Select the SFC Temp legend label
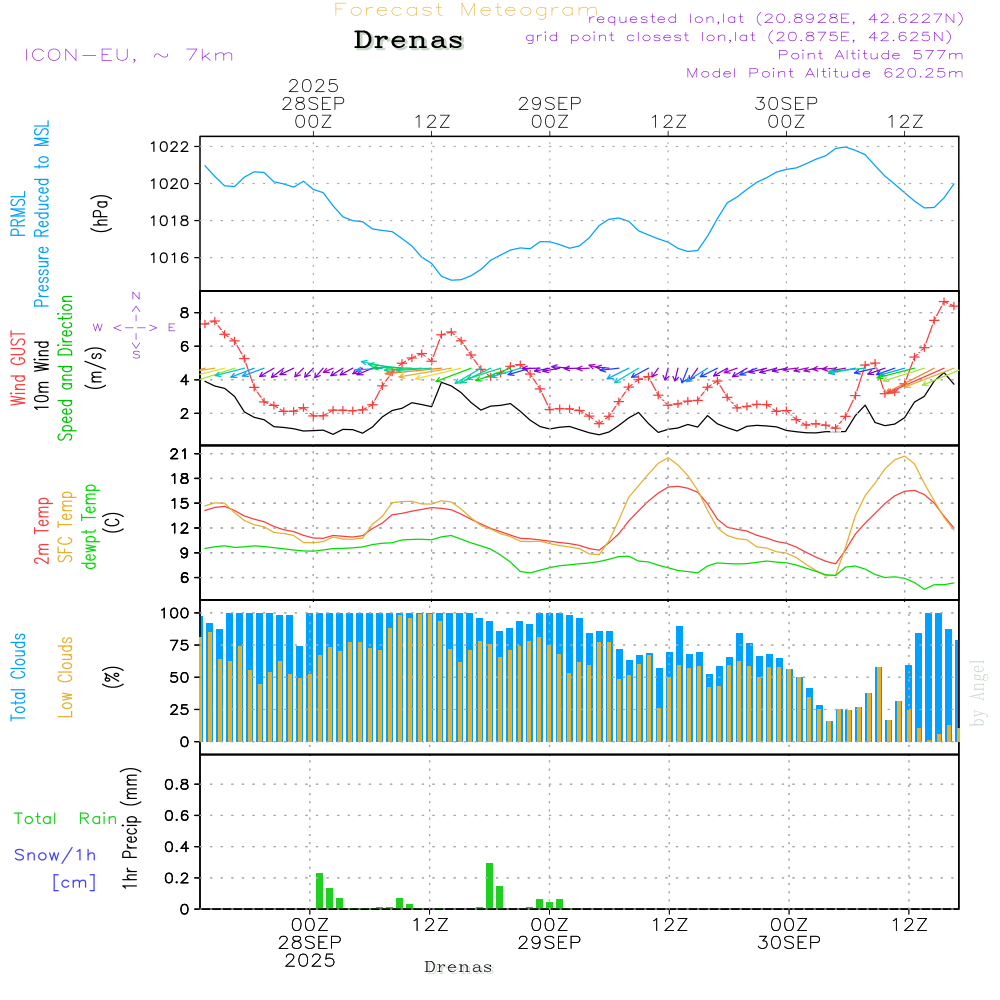Screen dimensions: 1000x1000 coord(66,526)
